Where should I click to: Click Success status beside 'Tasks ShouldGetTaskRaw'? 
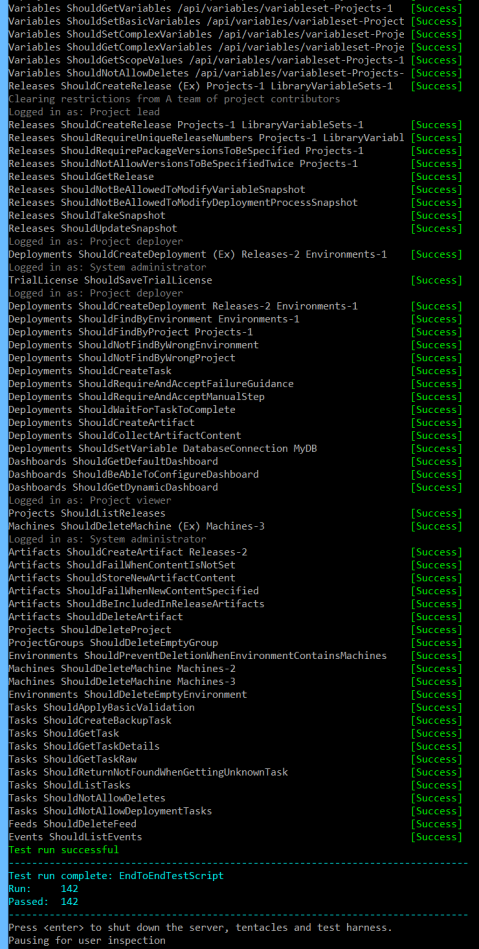(436, 759)
